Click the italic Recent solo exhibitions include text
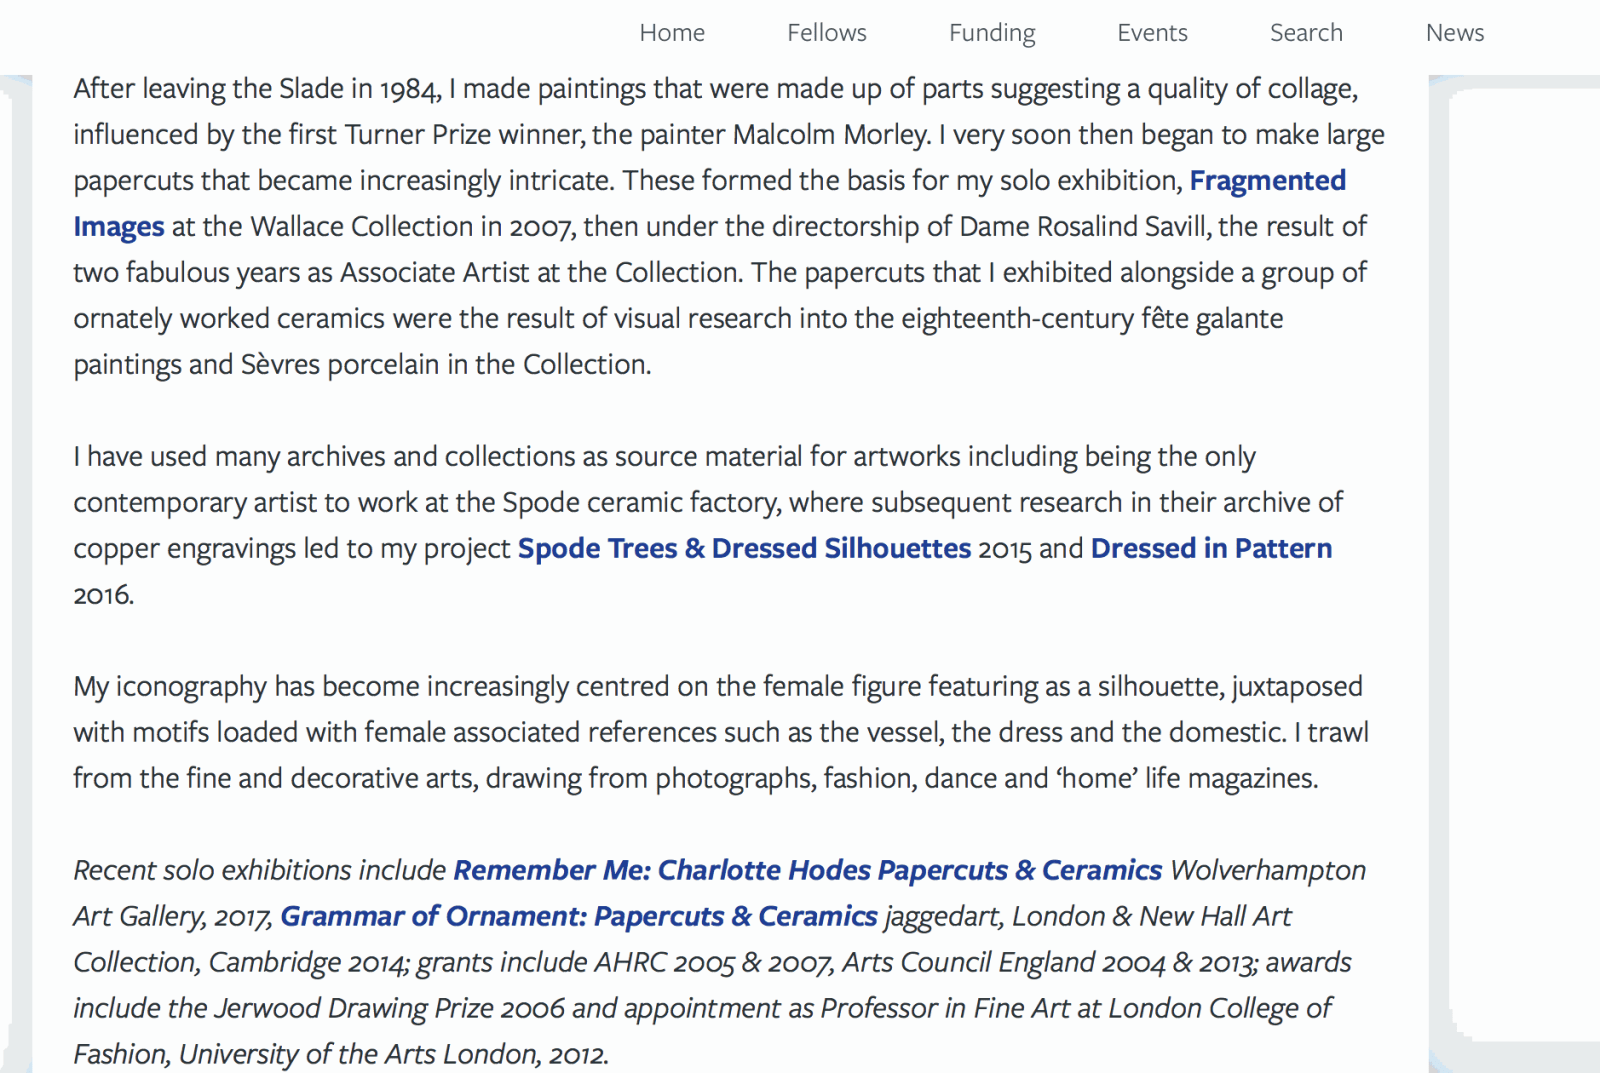 coord(259,870)
